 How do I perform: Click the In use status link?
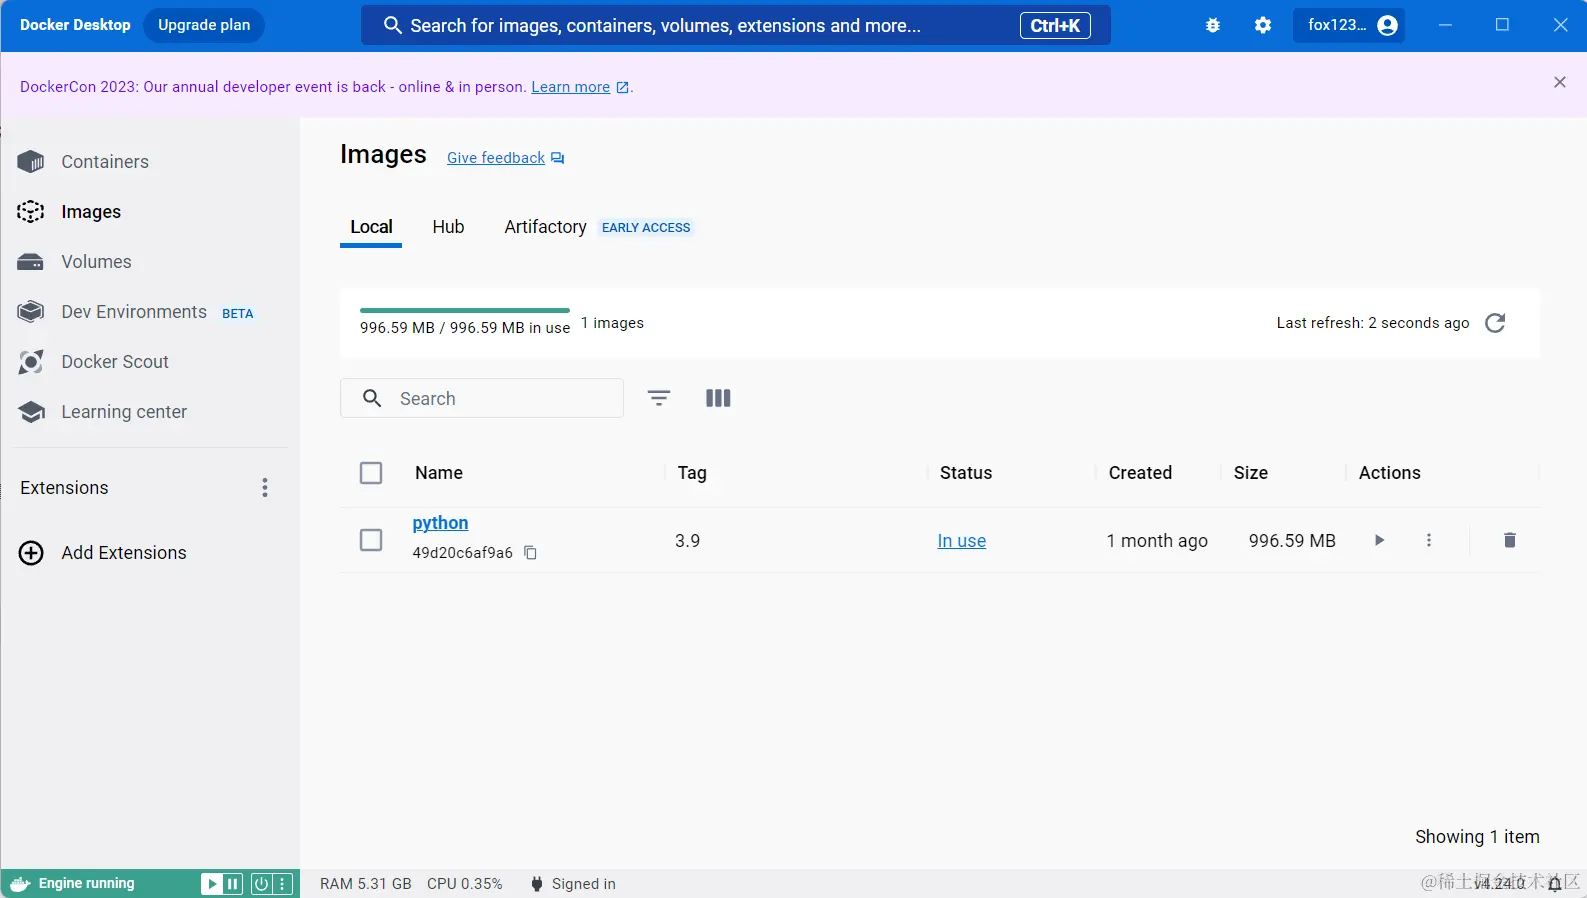961,541
